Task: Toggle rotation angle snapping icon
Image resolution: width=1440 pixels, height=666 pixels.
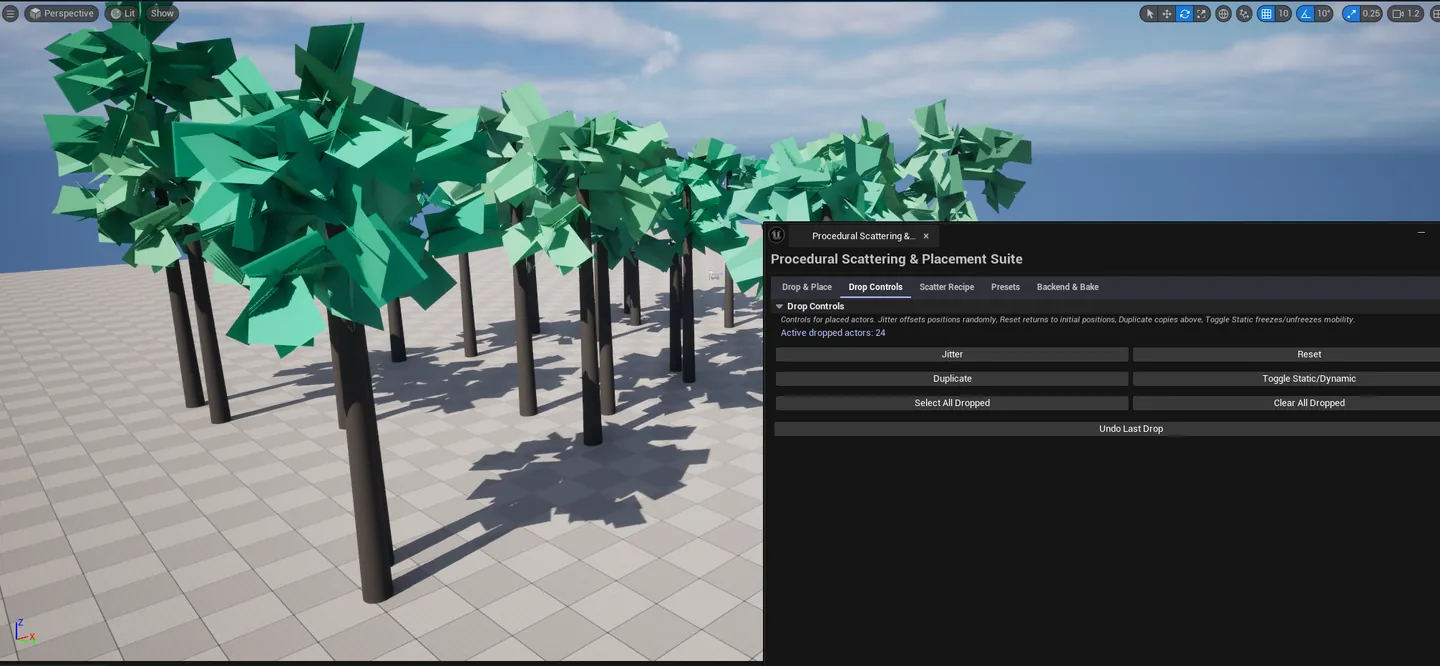Action: click(x=1305, y=14)
